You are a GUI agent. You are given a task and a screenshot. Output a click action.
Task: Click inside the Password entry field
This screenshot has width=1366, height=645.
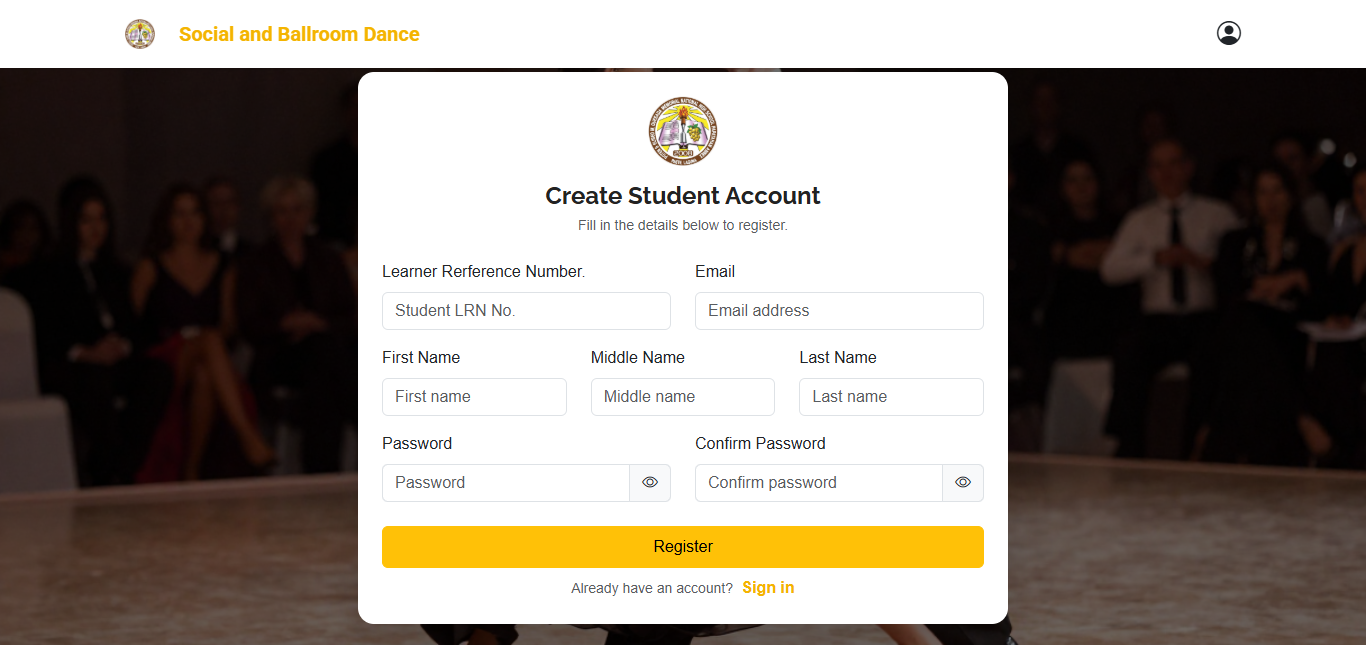[x=506, y=483]
